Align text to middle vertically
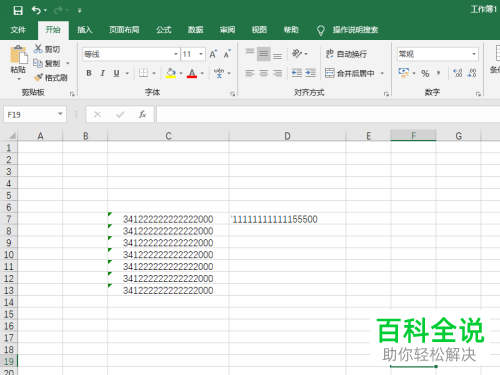This screenshot has width=500, height=375. pos(264,54)
